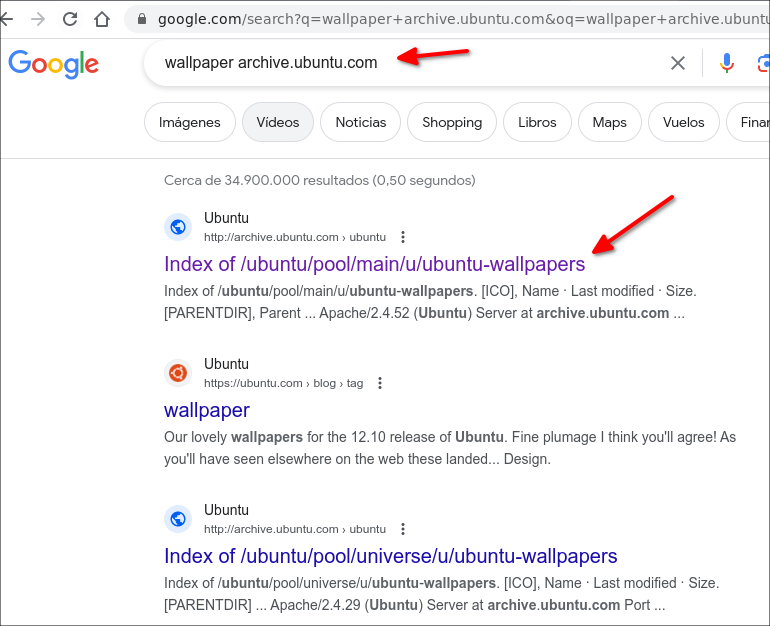The width and height of the screenshot is (770, 626).
Task: Open the Maps filter
Action: pos(609,122)
